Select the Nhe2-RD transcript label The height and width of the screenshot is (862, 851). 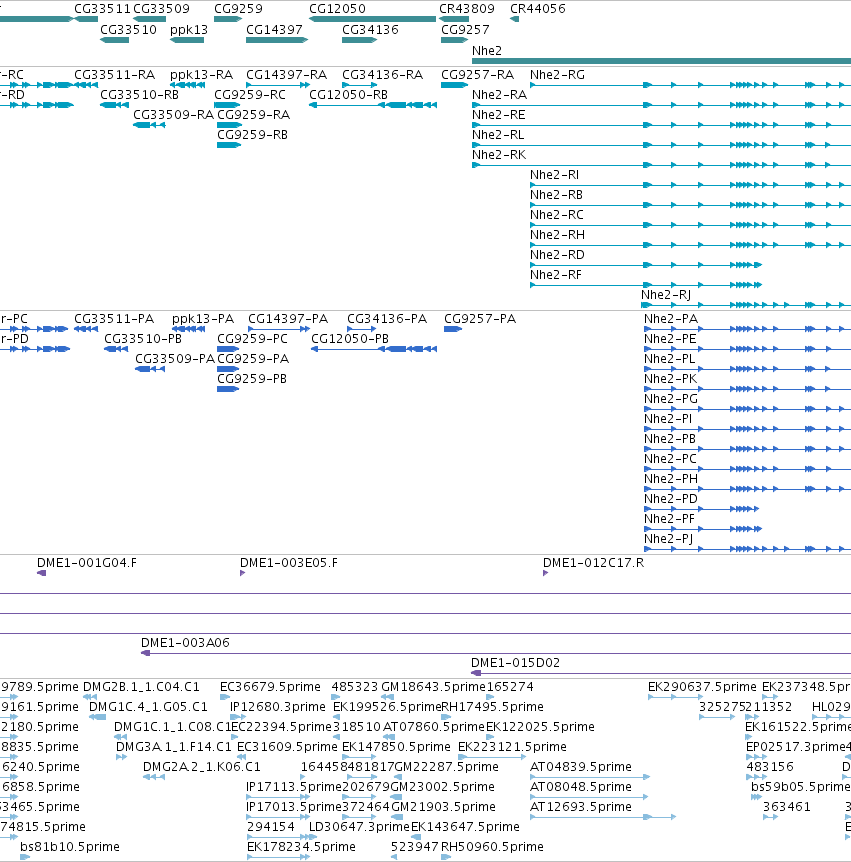tap(557, 255)
